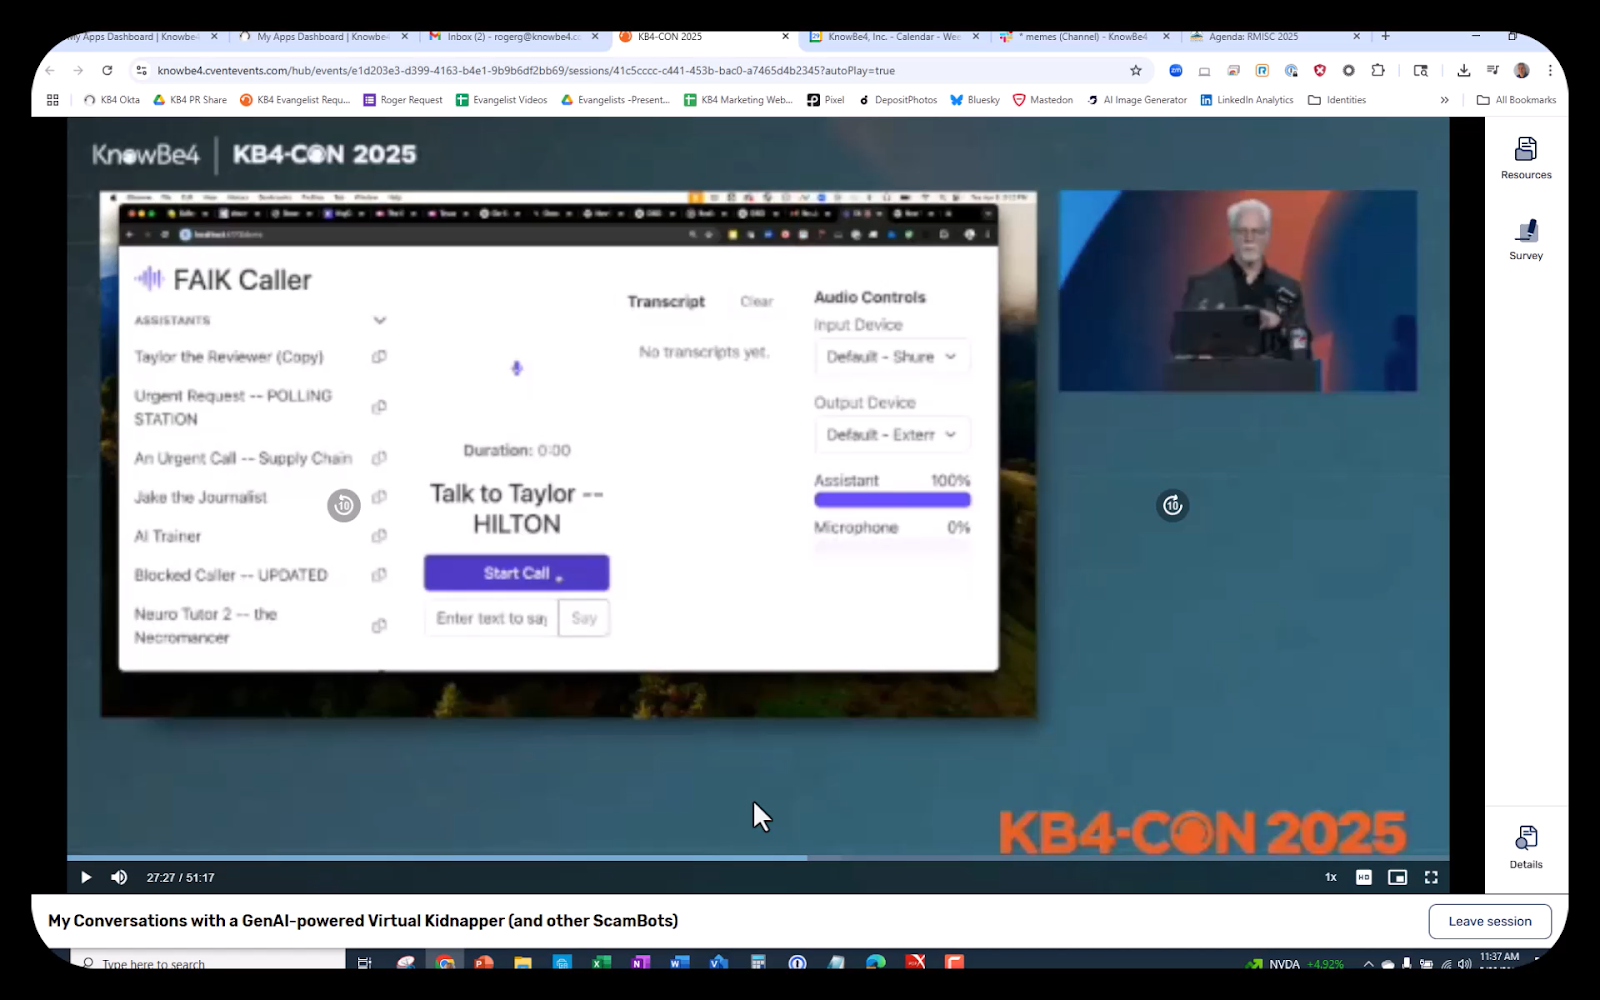Toggle HD video quality

coord(1364,877)
